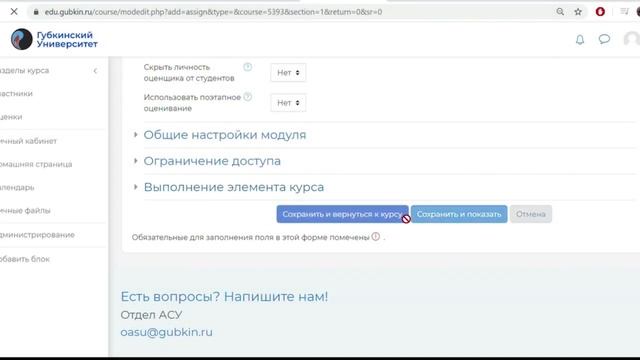Click the Есть вопросы? Напишите нам! heading

coord(224,296)
